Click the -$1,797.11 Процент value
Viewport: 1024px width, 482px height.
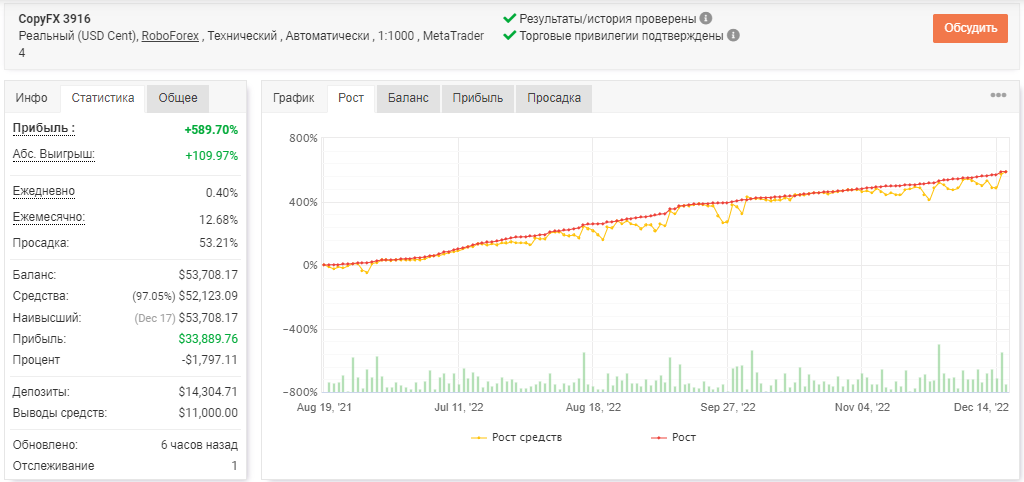(210, 361)
